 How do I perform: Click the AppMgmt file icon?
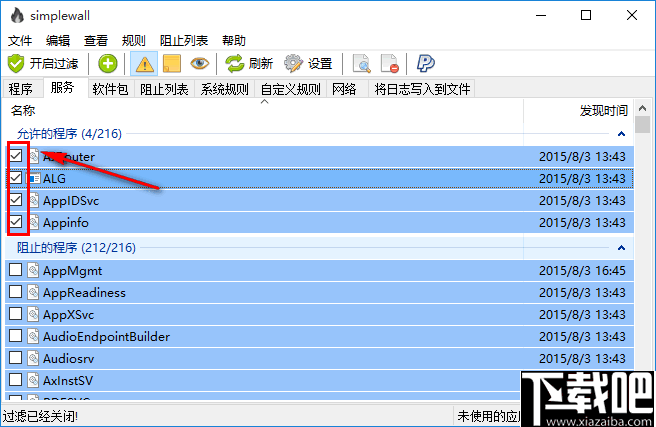coord(33,271)
